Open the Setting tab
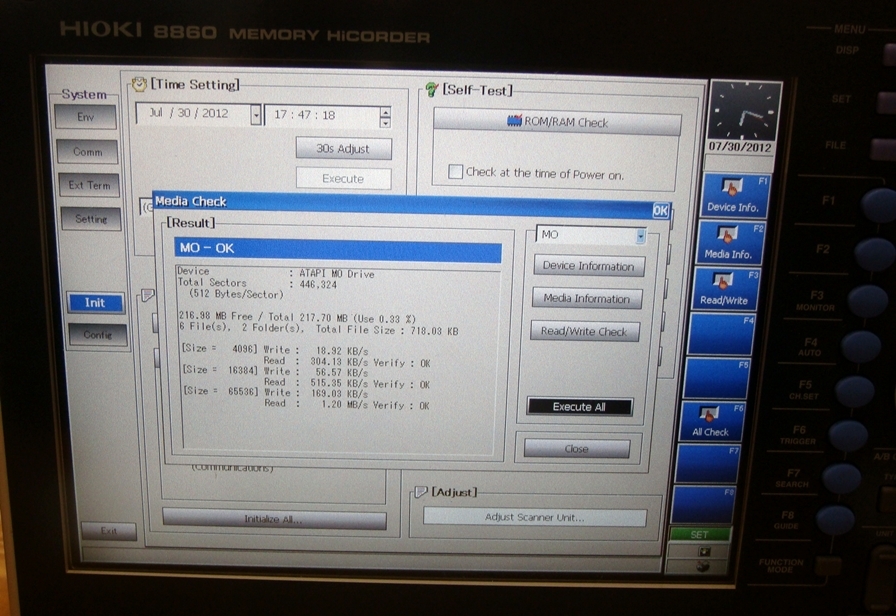Screen dimensions: 896x616 91,219
